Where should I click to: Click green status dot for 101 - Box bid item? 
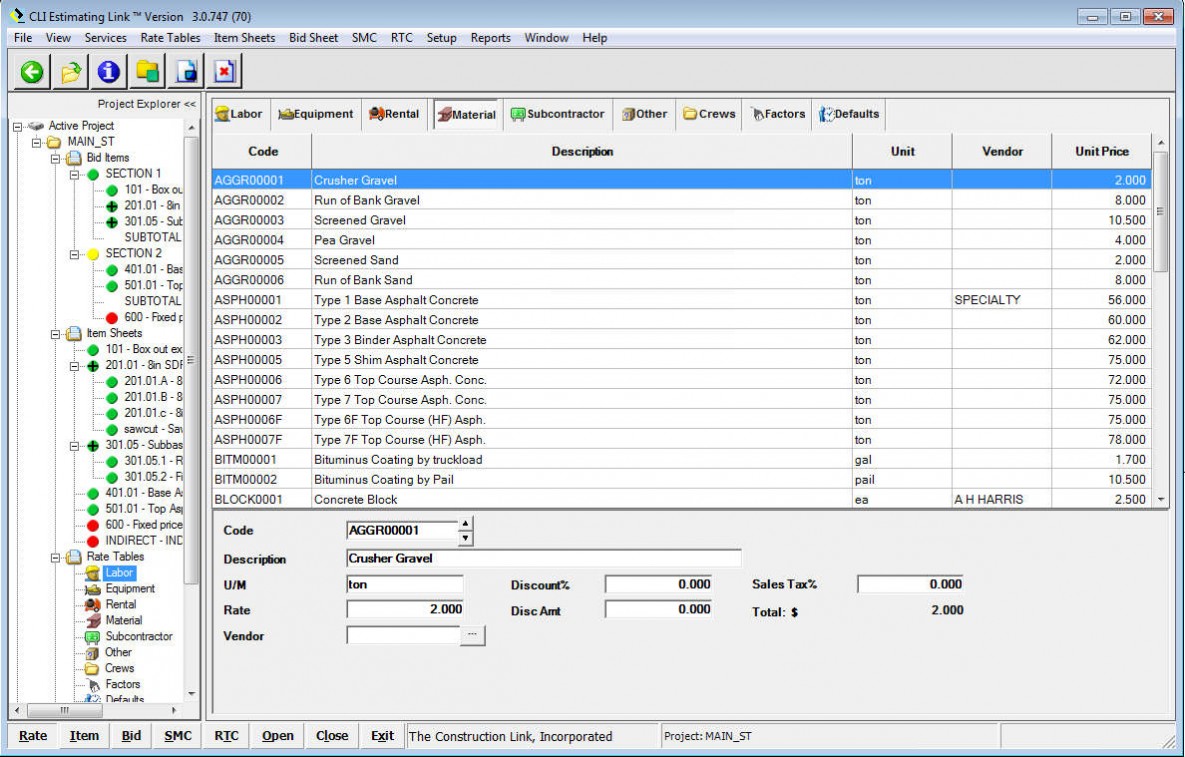pyautogui.click(x=112, y=190)
